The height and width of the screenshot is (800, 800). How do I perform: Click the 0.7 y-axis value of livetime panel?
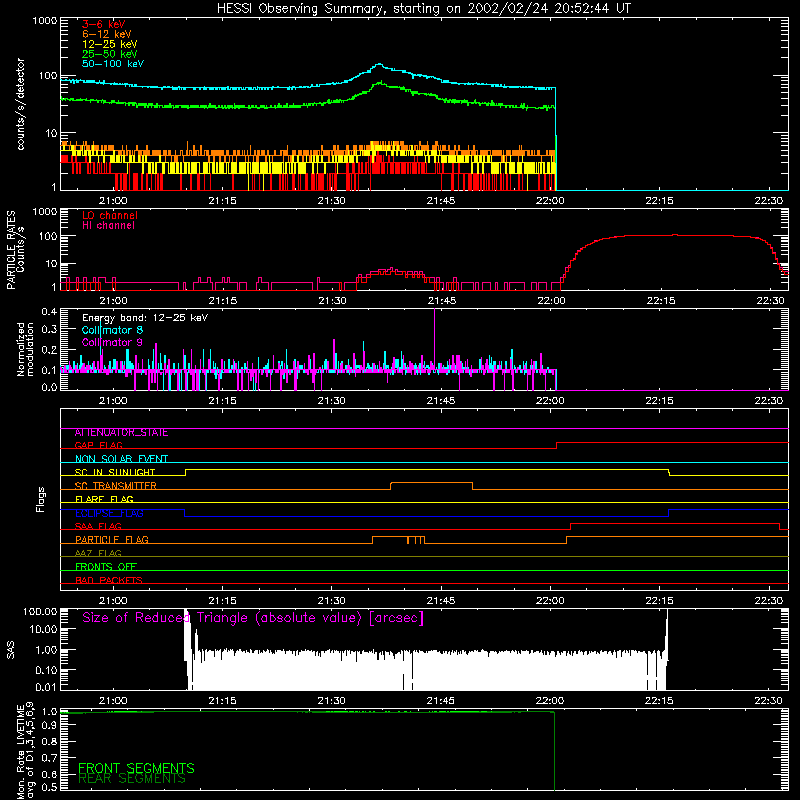[49, 758]
